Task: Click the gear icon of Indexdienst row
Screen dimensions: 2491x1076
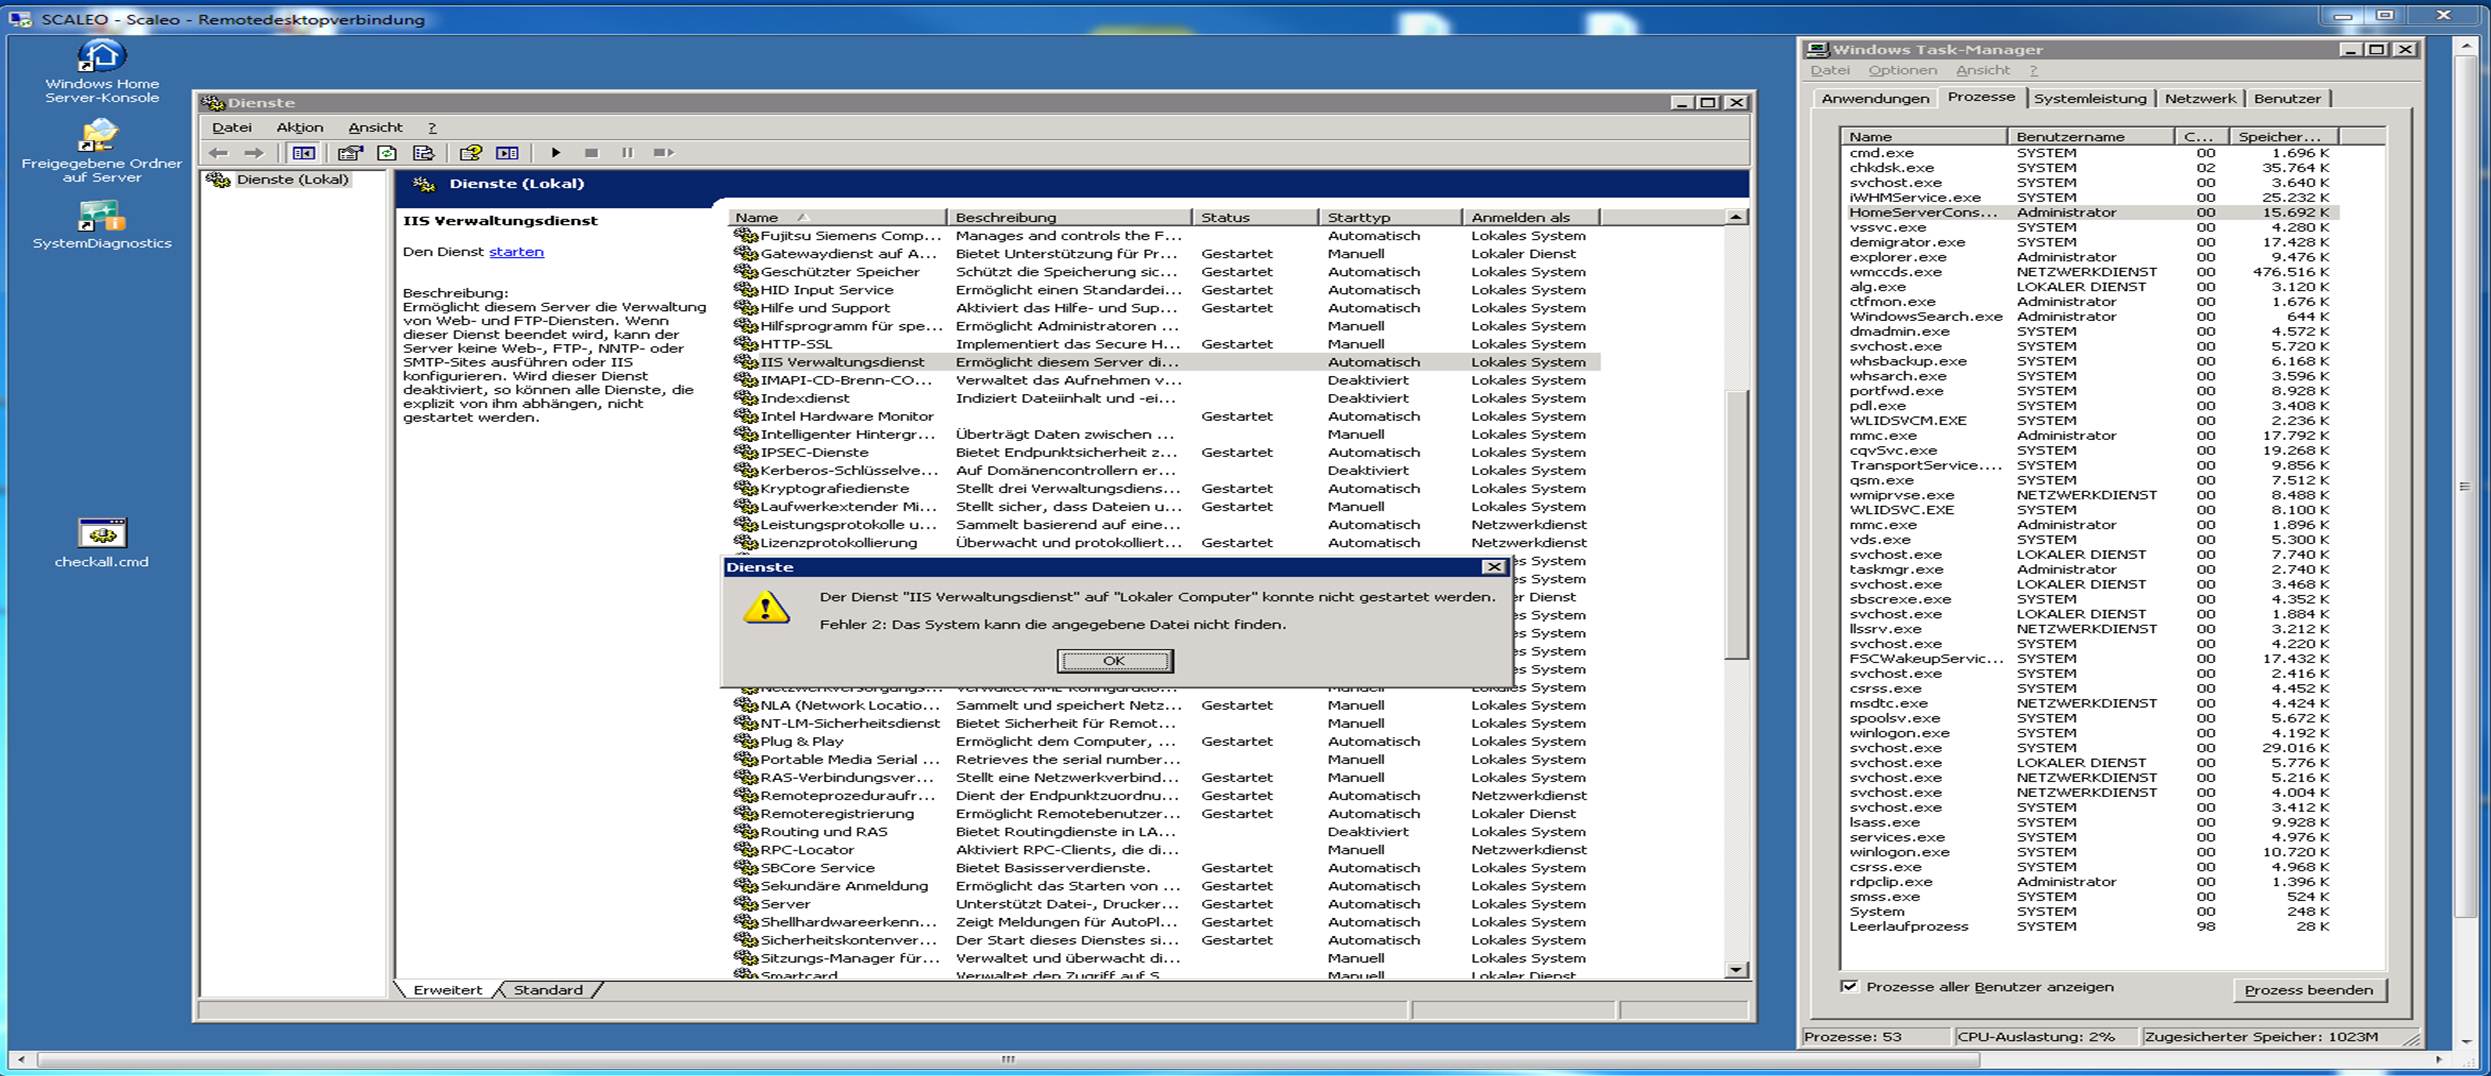Action: click(745, 398)
